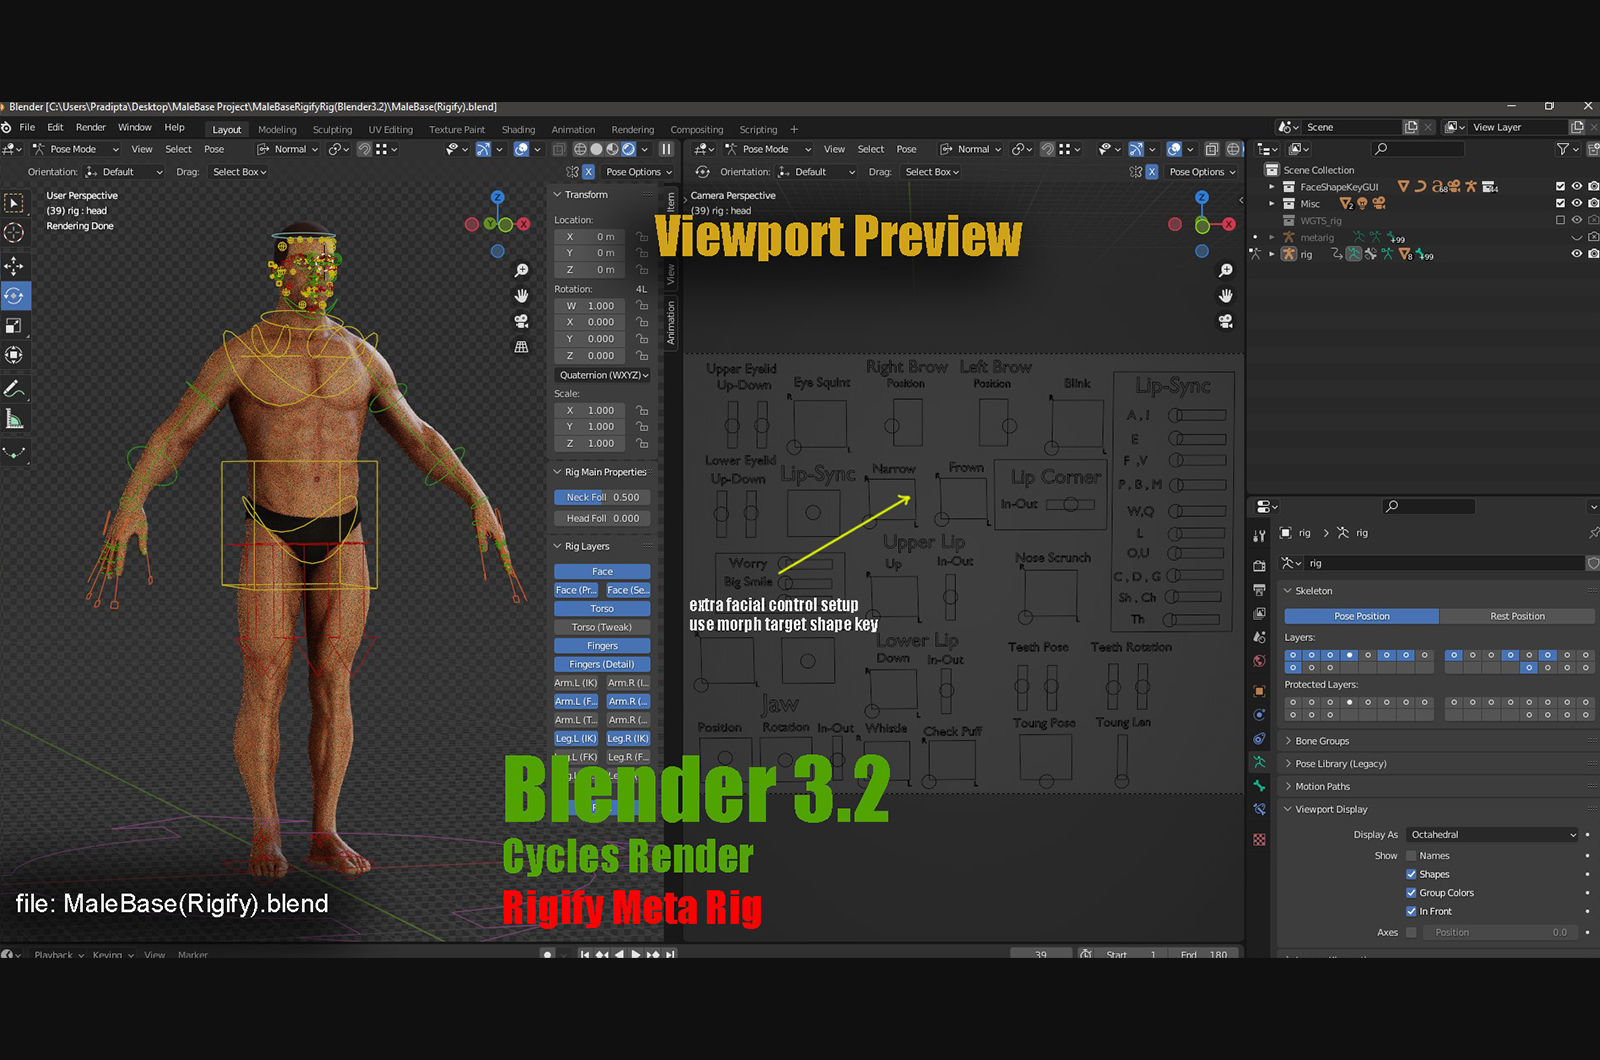
Task: Choose the Move tool in left toolbar
Action: (14, 266)
